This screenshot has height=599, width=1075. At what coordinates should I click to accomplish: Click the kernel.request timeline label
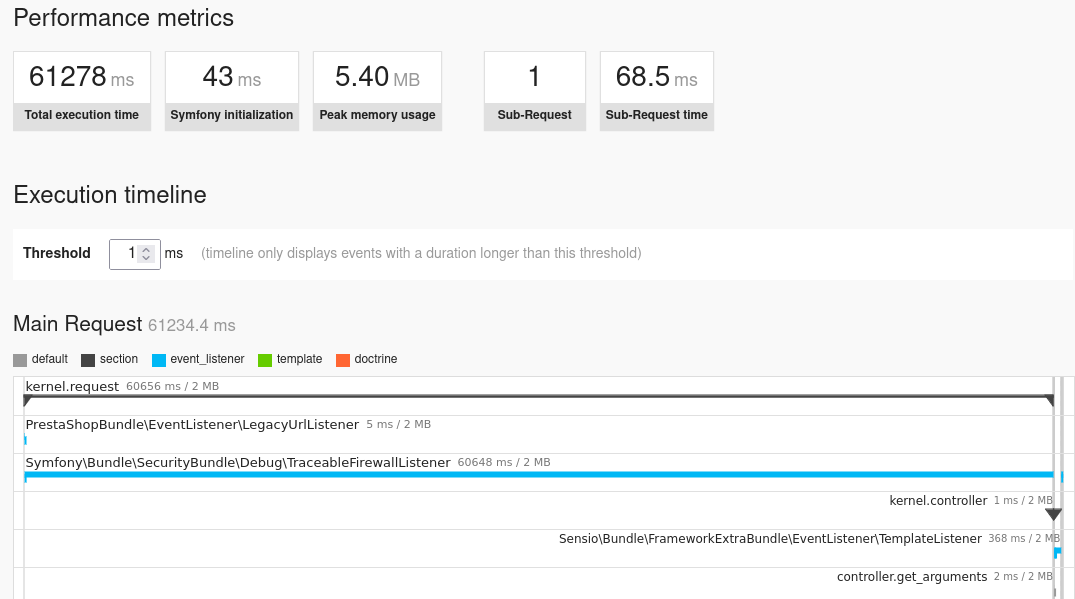pyautogui.click(x=72, y=387)
